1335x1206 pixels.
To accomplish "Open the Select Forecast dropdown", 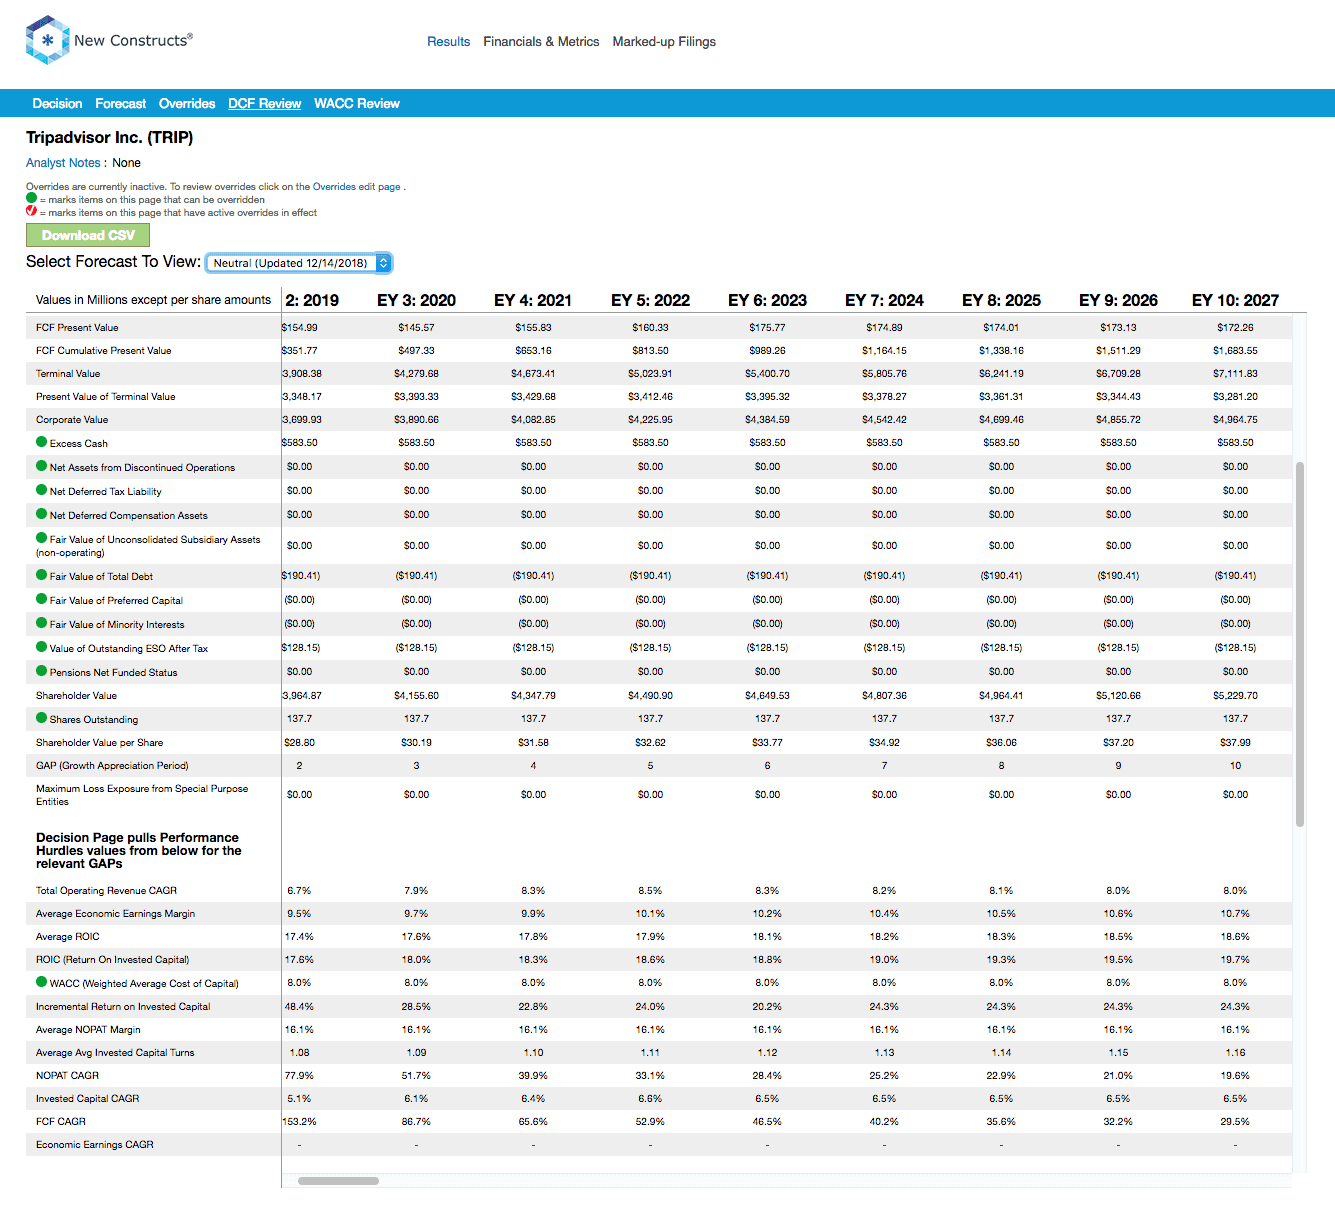I will 298,263.
